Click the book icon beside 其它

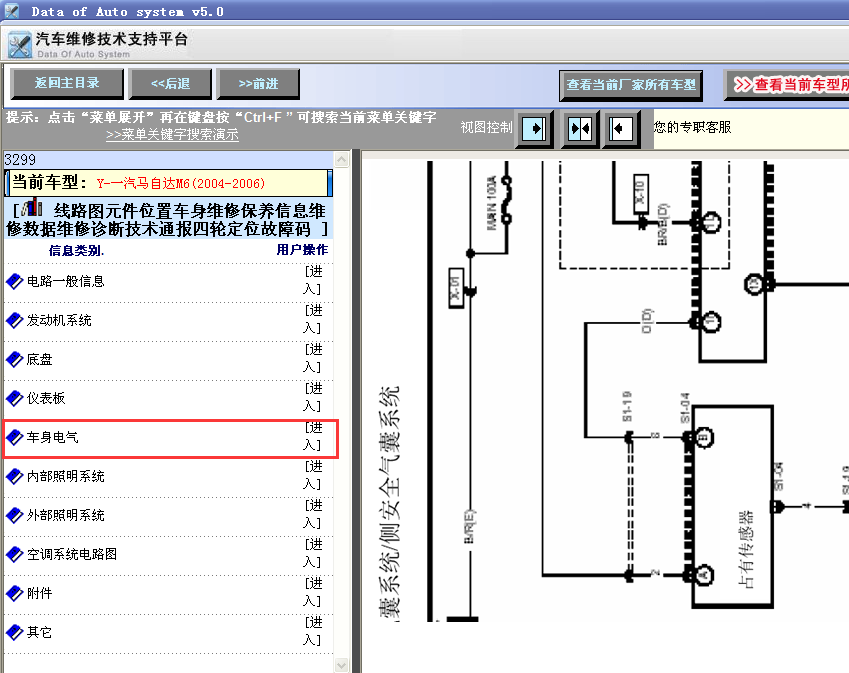point(15,632)
